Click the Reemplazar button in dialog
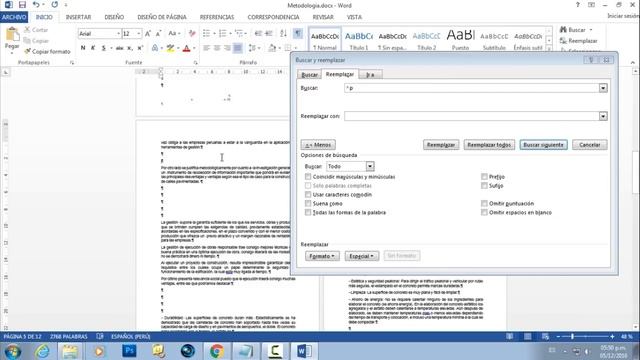640x360 pixels. pos(441,145)
